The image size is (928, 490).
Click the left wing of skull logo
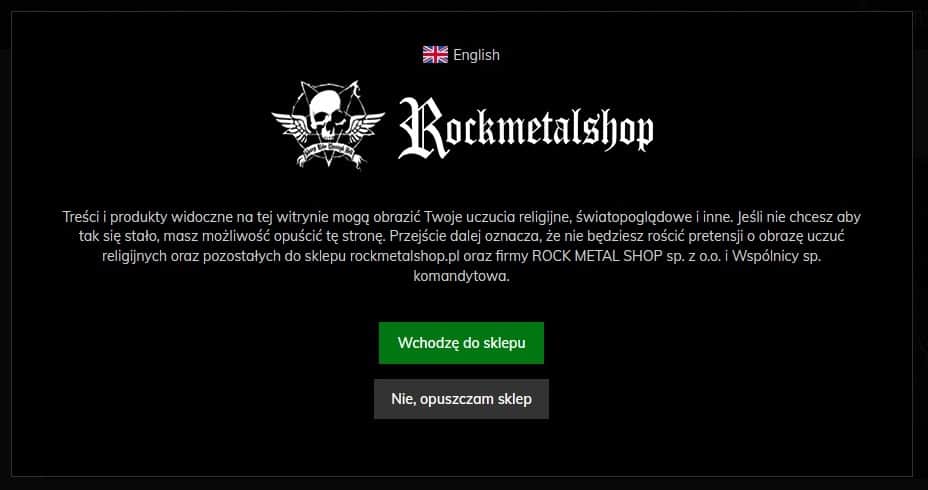(291, 124)
